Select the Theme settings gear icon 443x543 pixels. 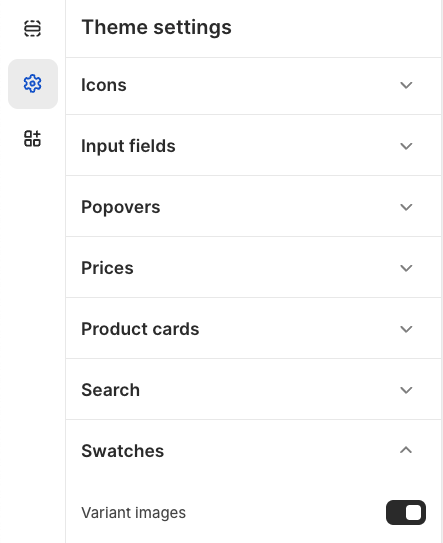coord(33,84)
